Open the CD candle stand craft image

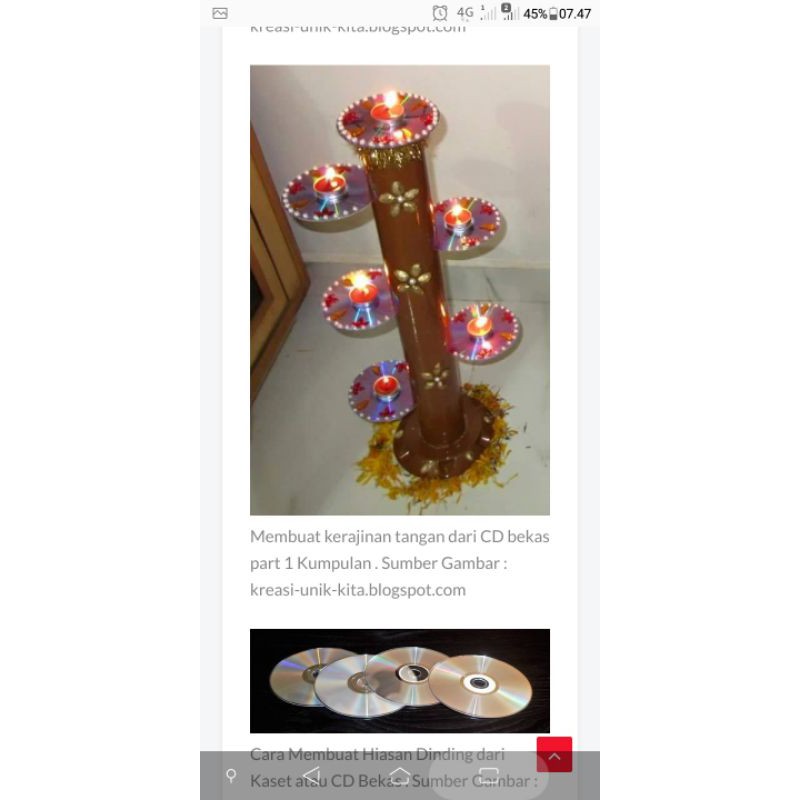pos(400,290)
